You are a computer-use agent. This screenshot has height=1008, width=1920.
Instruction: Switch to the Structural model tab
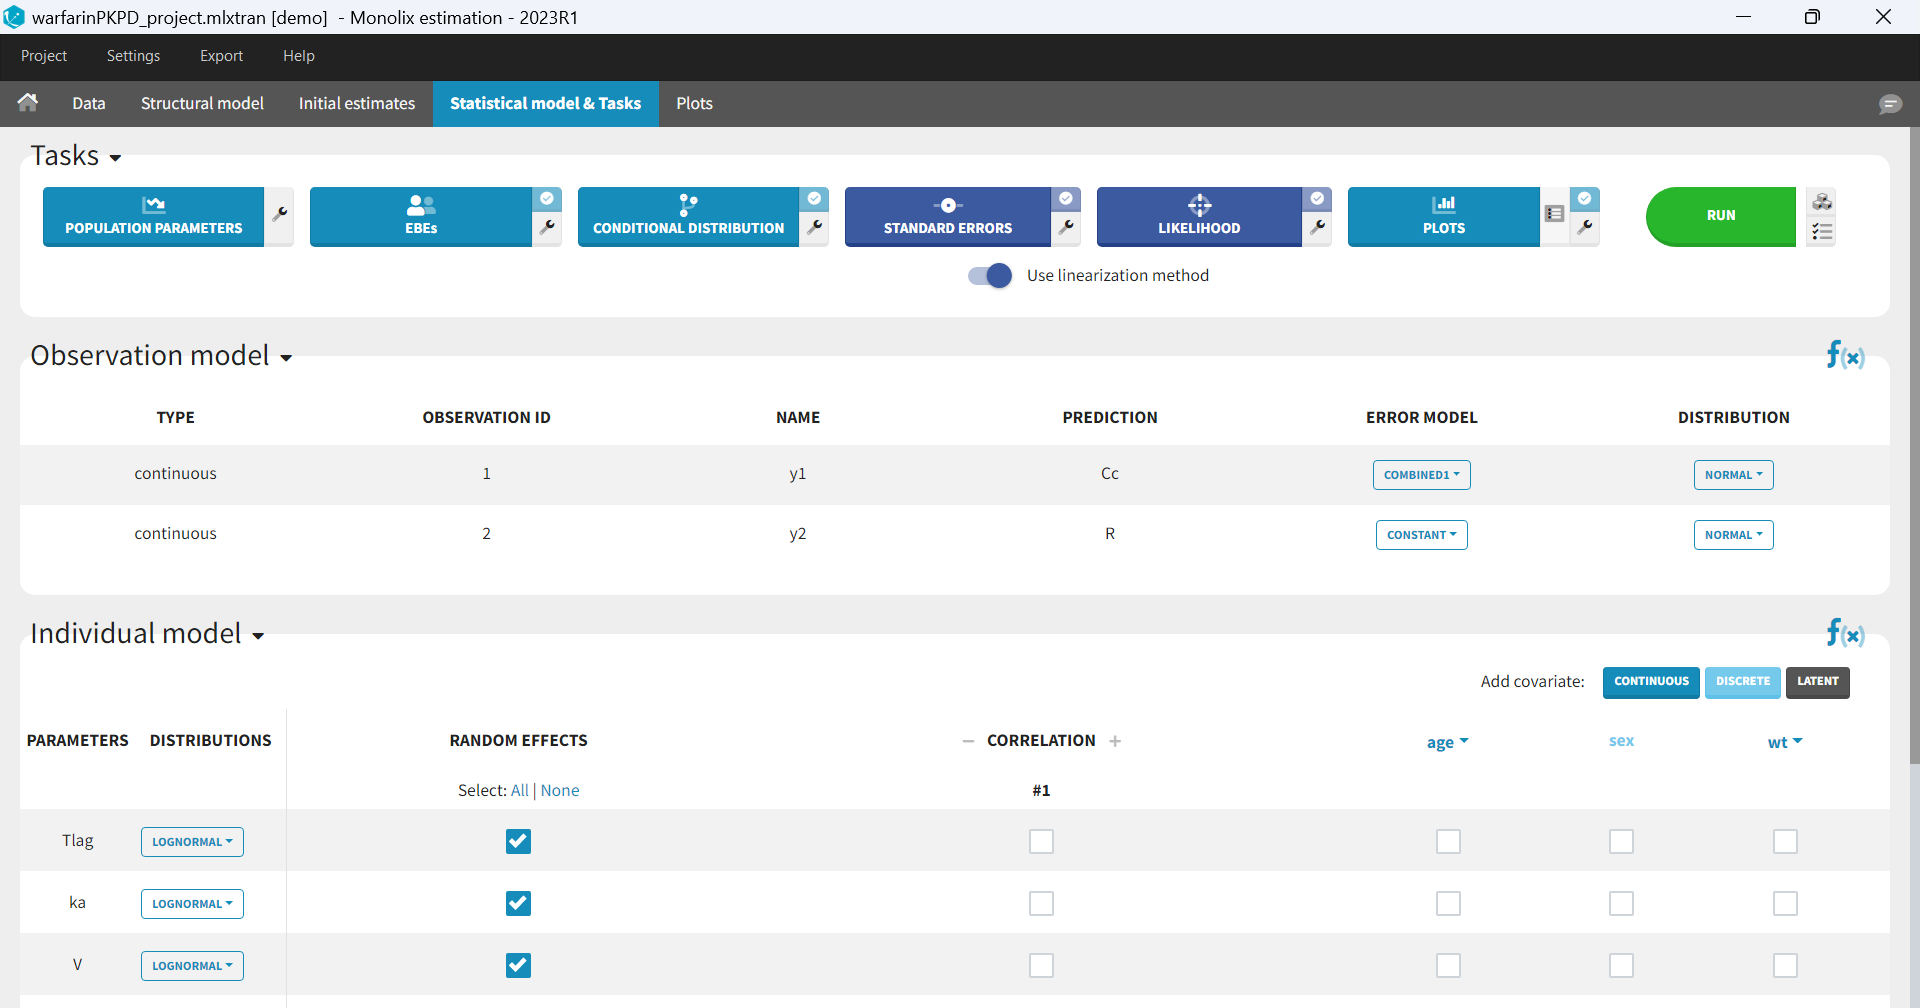click(x=202, y=104)
